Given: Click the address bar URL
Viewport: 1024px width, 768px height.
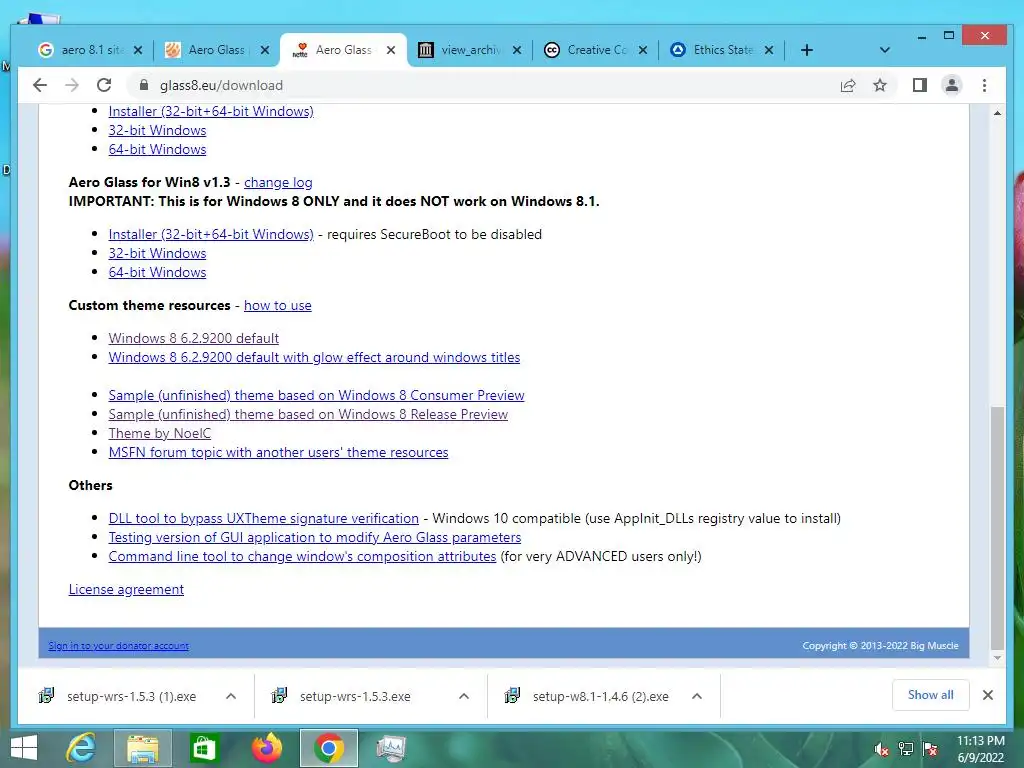Looking at the screenshot, I should [221, 85].
